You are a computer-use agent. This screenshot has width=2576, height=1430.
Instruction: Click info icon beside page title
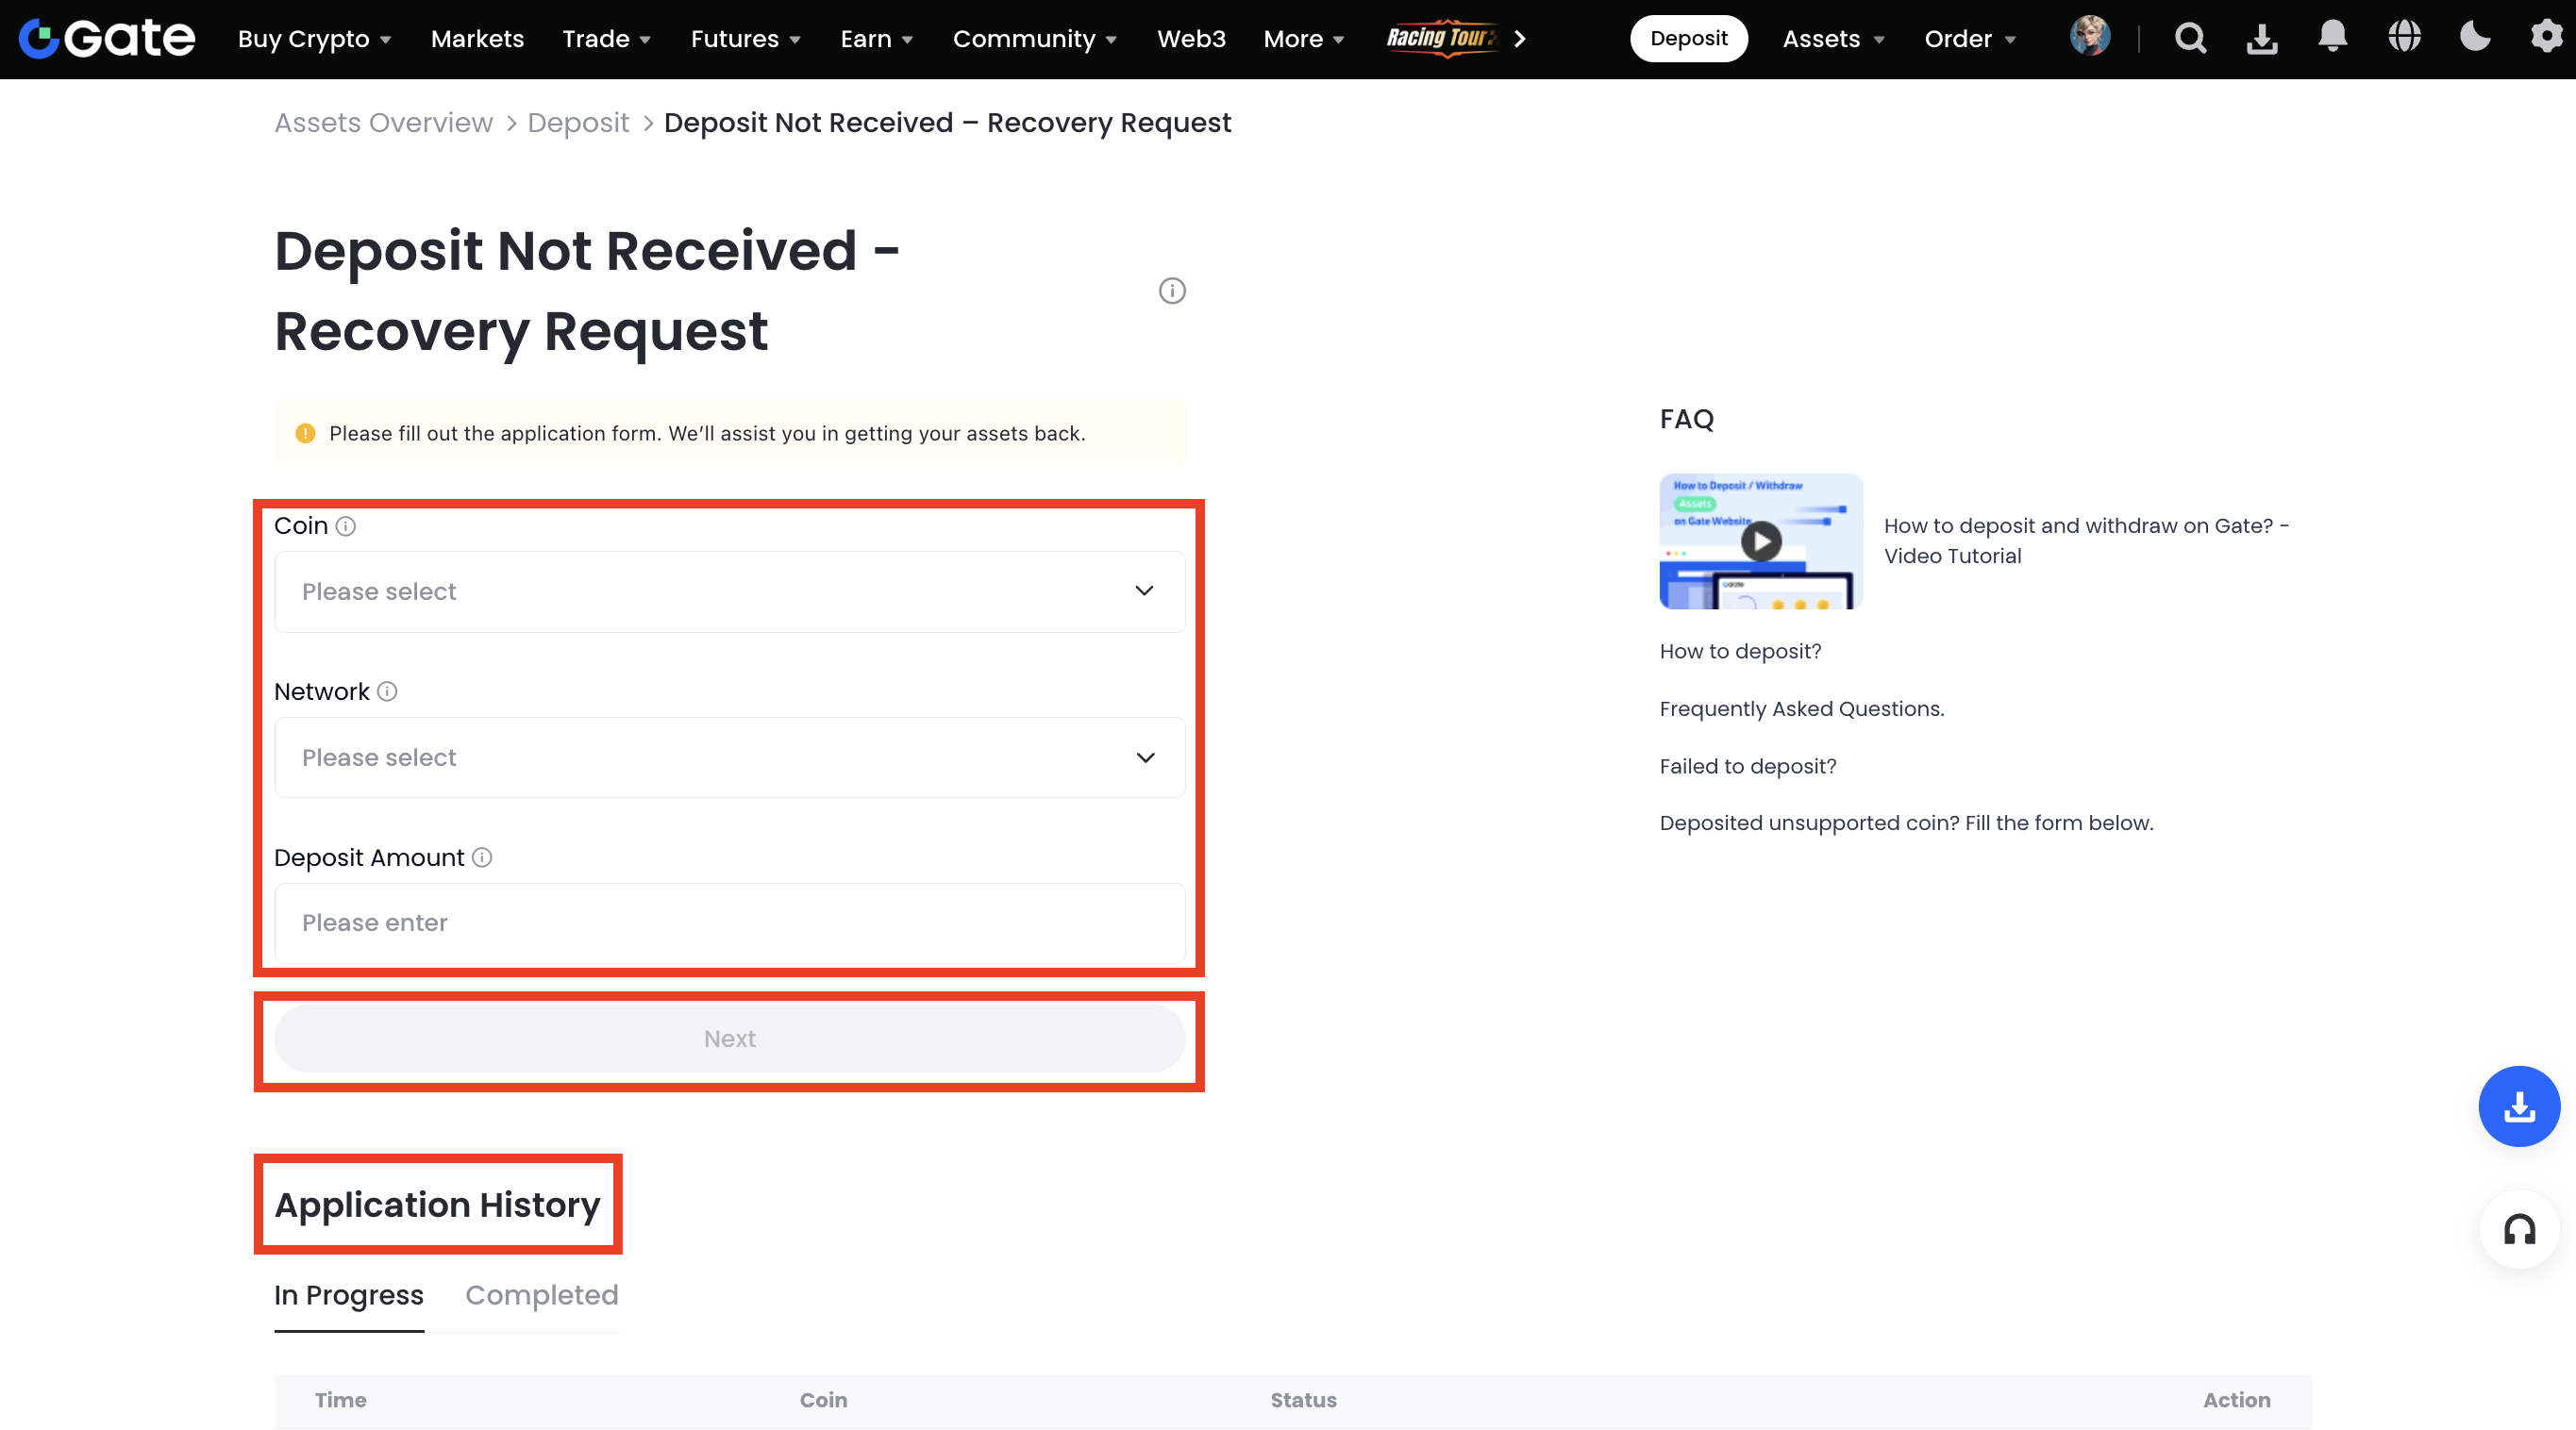1172,291
